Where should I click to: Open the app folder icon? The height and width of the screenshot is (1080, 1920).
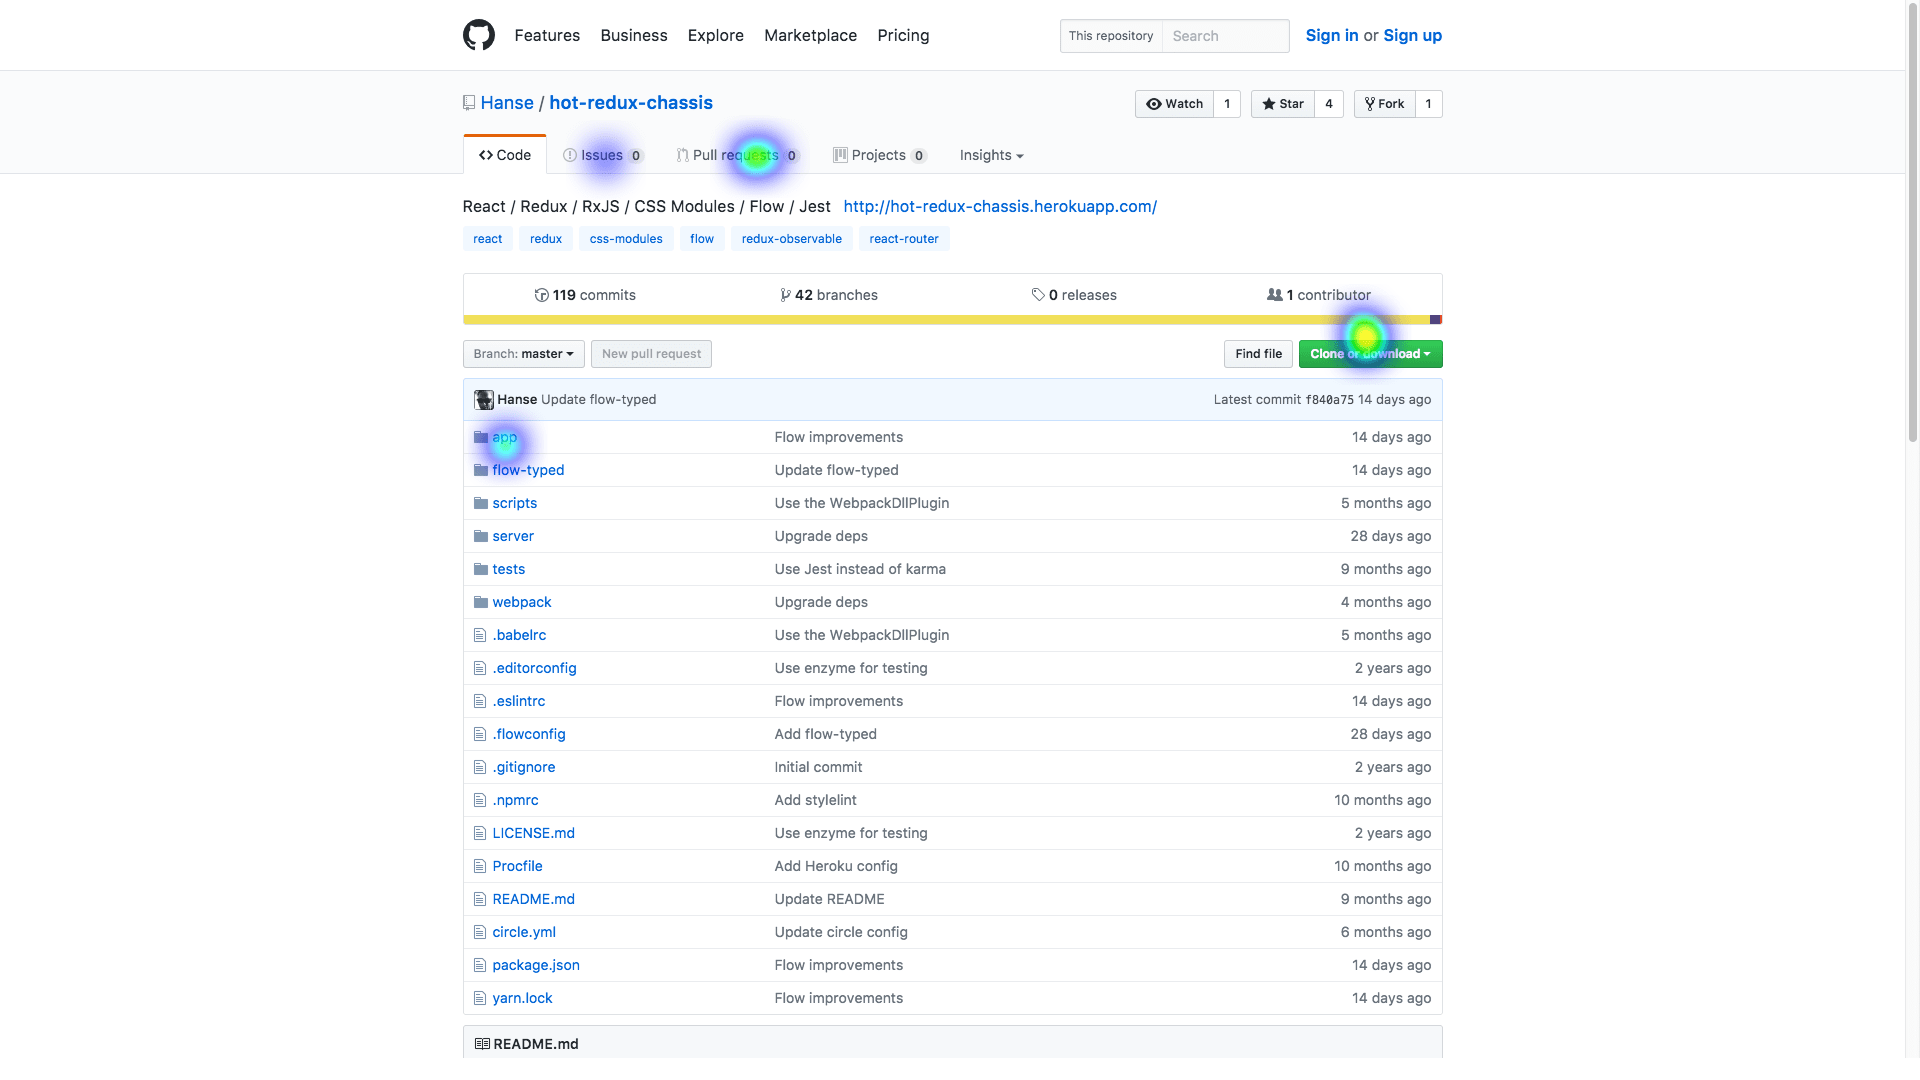pyautogui.click(x=481, y=437)
